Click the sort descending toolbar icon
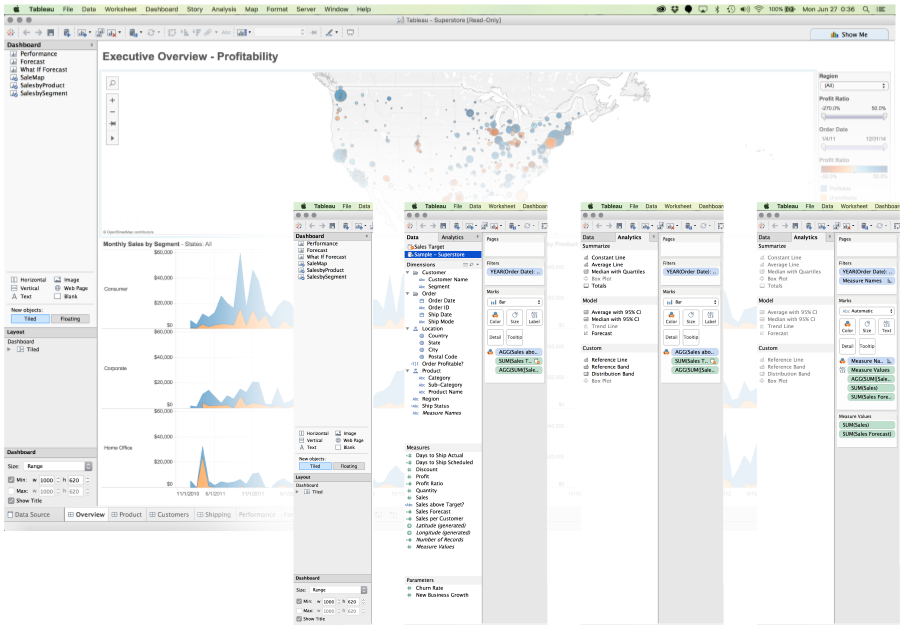 tap(197, 33)
